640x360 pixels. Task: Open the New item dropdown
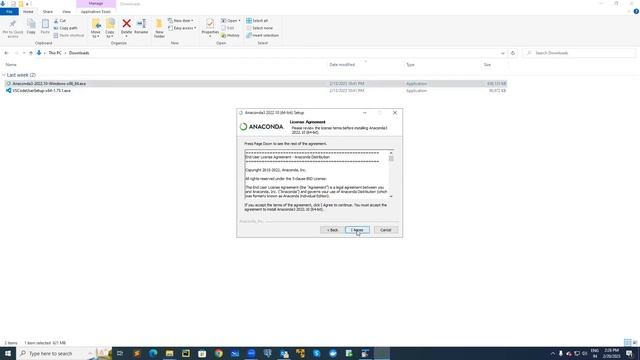click(181, 21)
